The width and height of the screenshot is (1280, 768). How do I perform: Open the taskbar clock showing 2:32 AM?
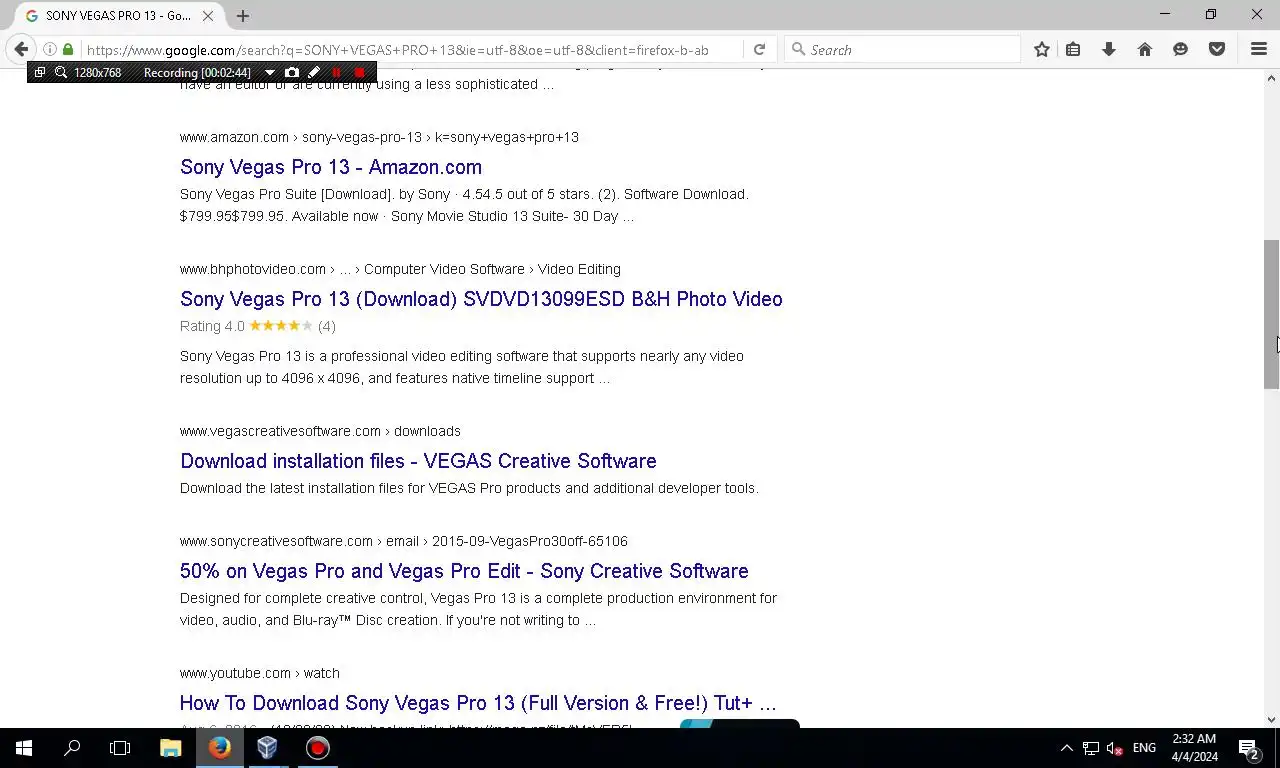pos(1194,748)
